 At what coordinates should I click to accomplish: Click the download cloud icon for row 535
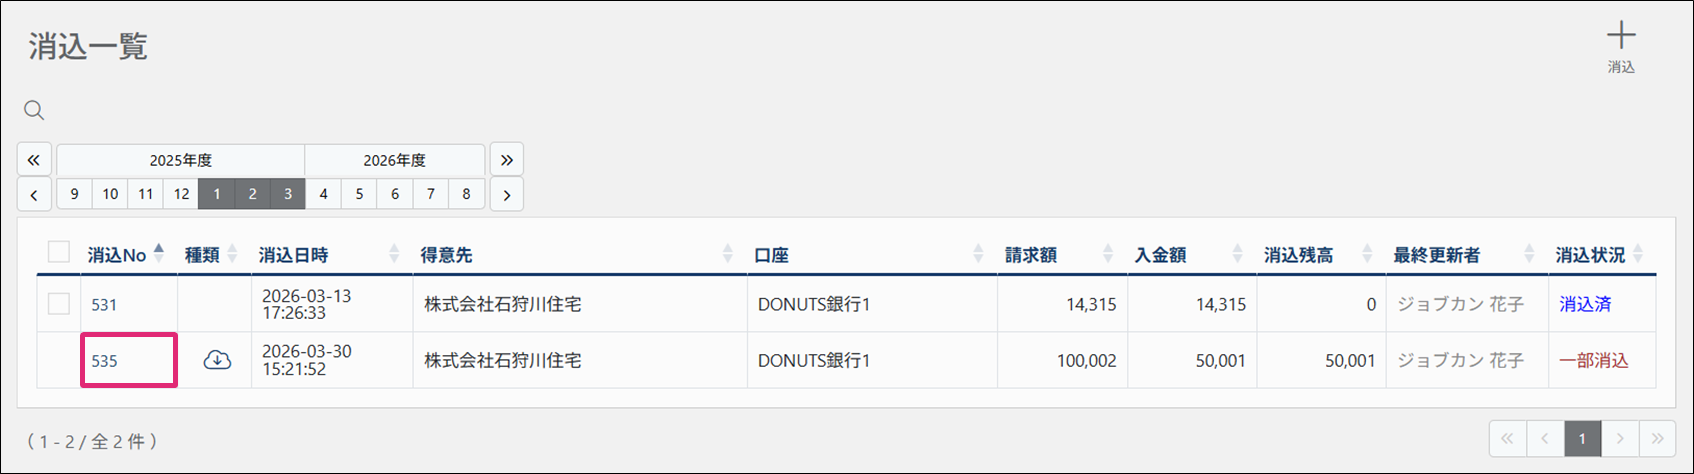point(217,360)
